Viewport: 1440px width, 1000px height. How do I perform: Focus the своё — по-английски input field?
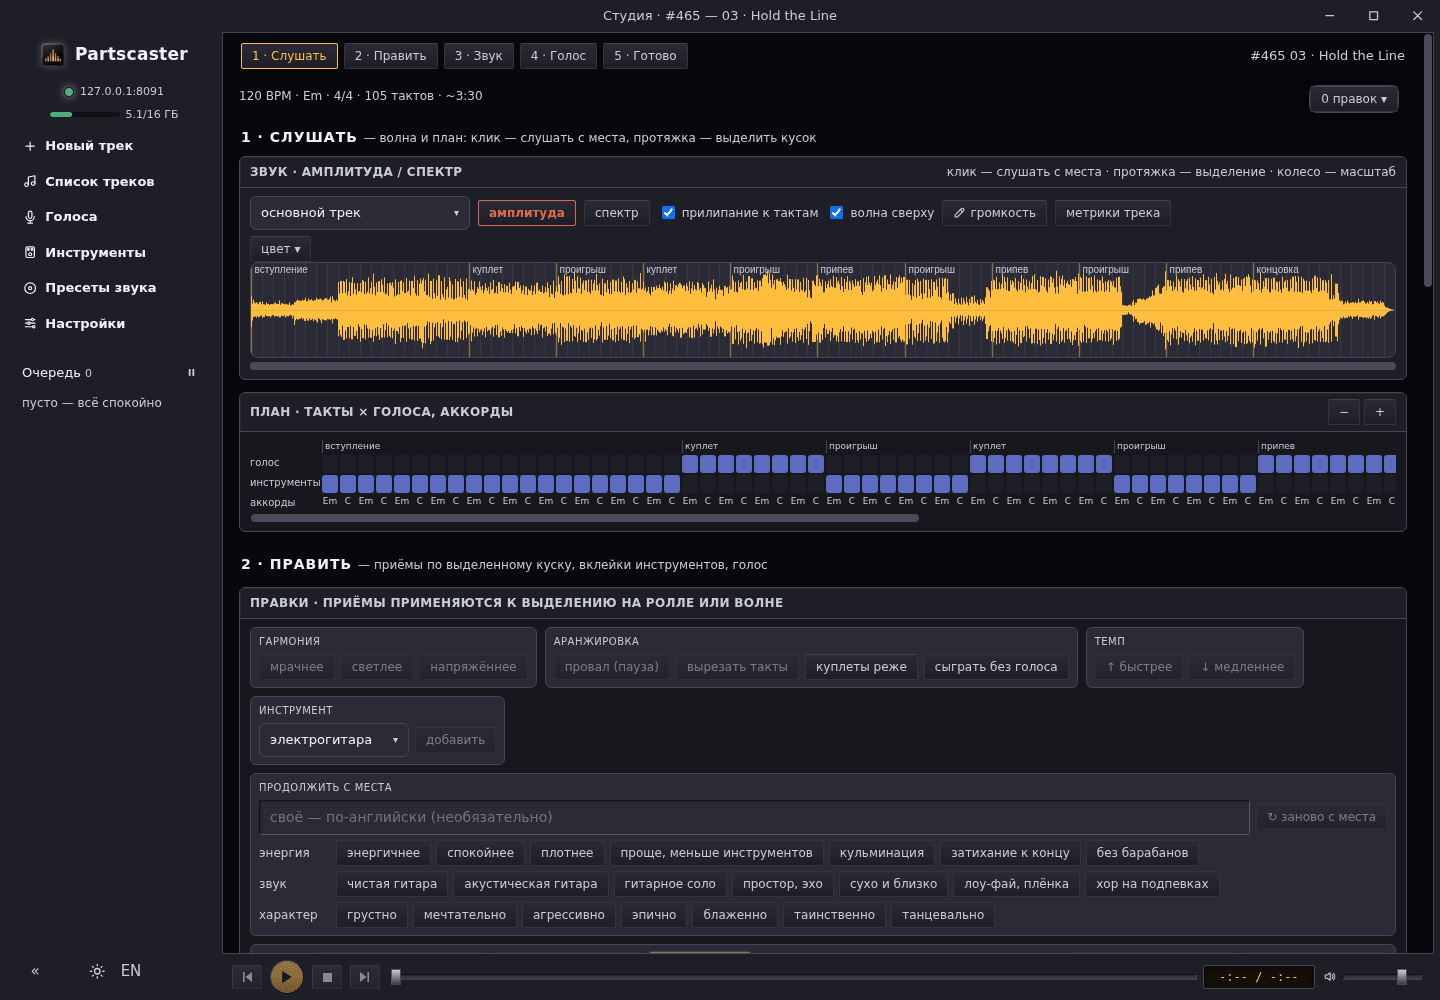(754, 817)
